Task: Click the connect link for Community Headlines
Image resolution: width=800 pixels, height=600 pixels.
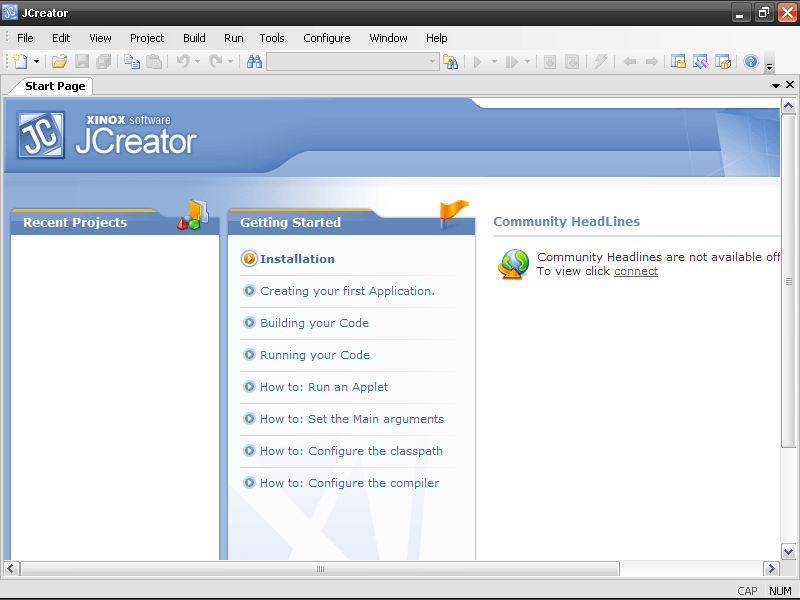Action: (636, 271)
